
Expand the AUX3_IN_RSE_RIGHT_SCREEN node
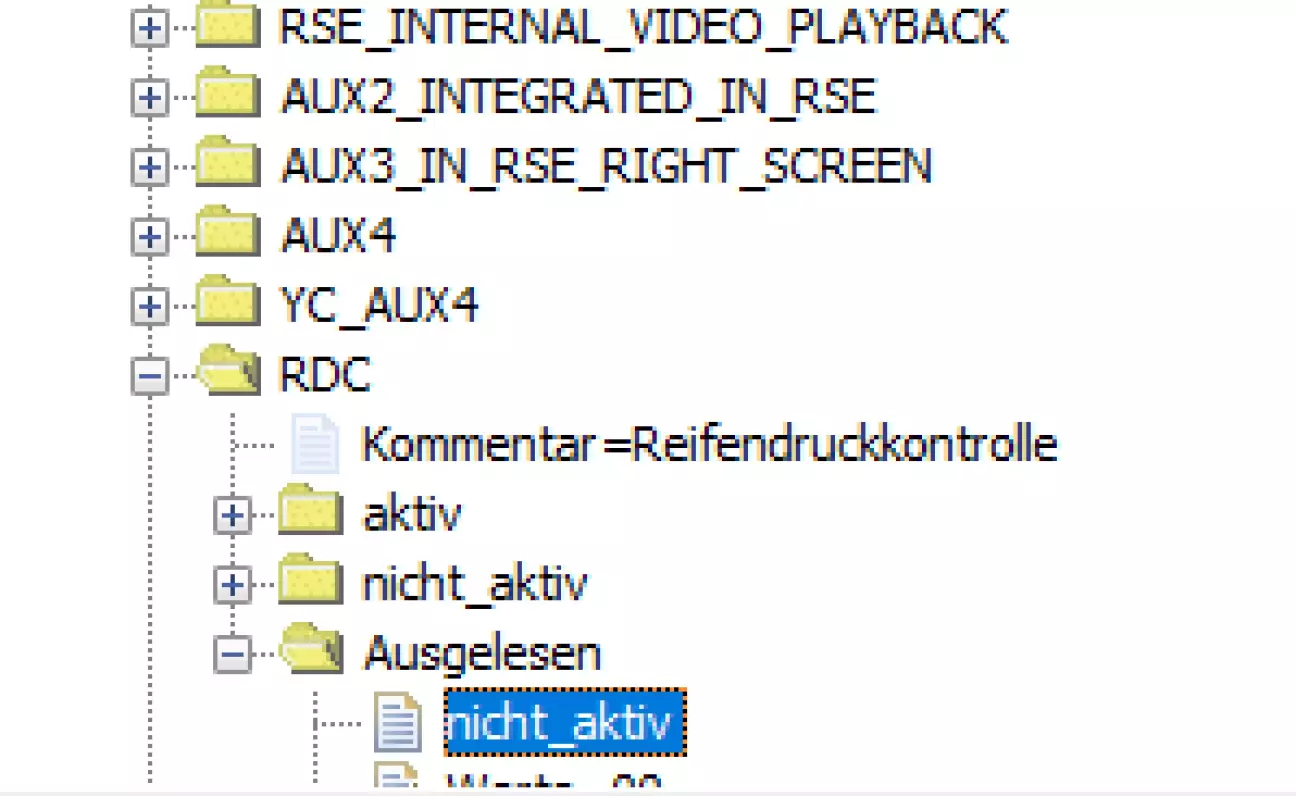tap(149, 167)
